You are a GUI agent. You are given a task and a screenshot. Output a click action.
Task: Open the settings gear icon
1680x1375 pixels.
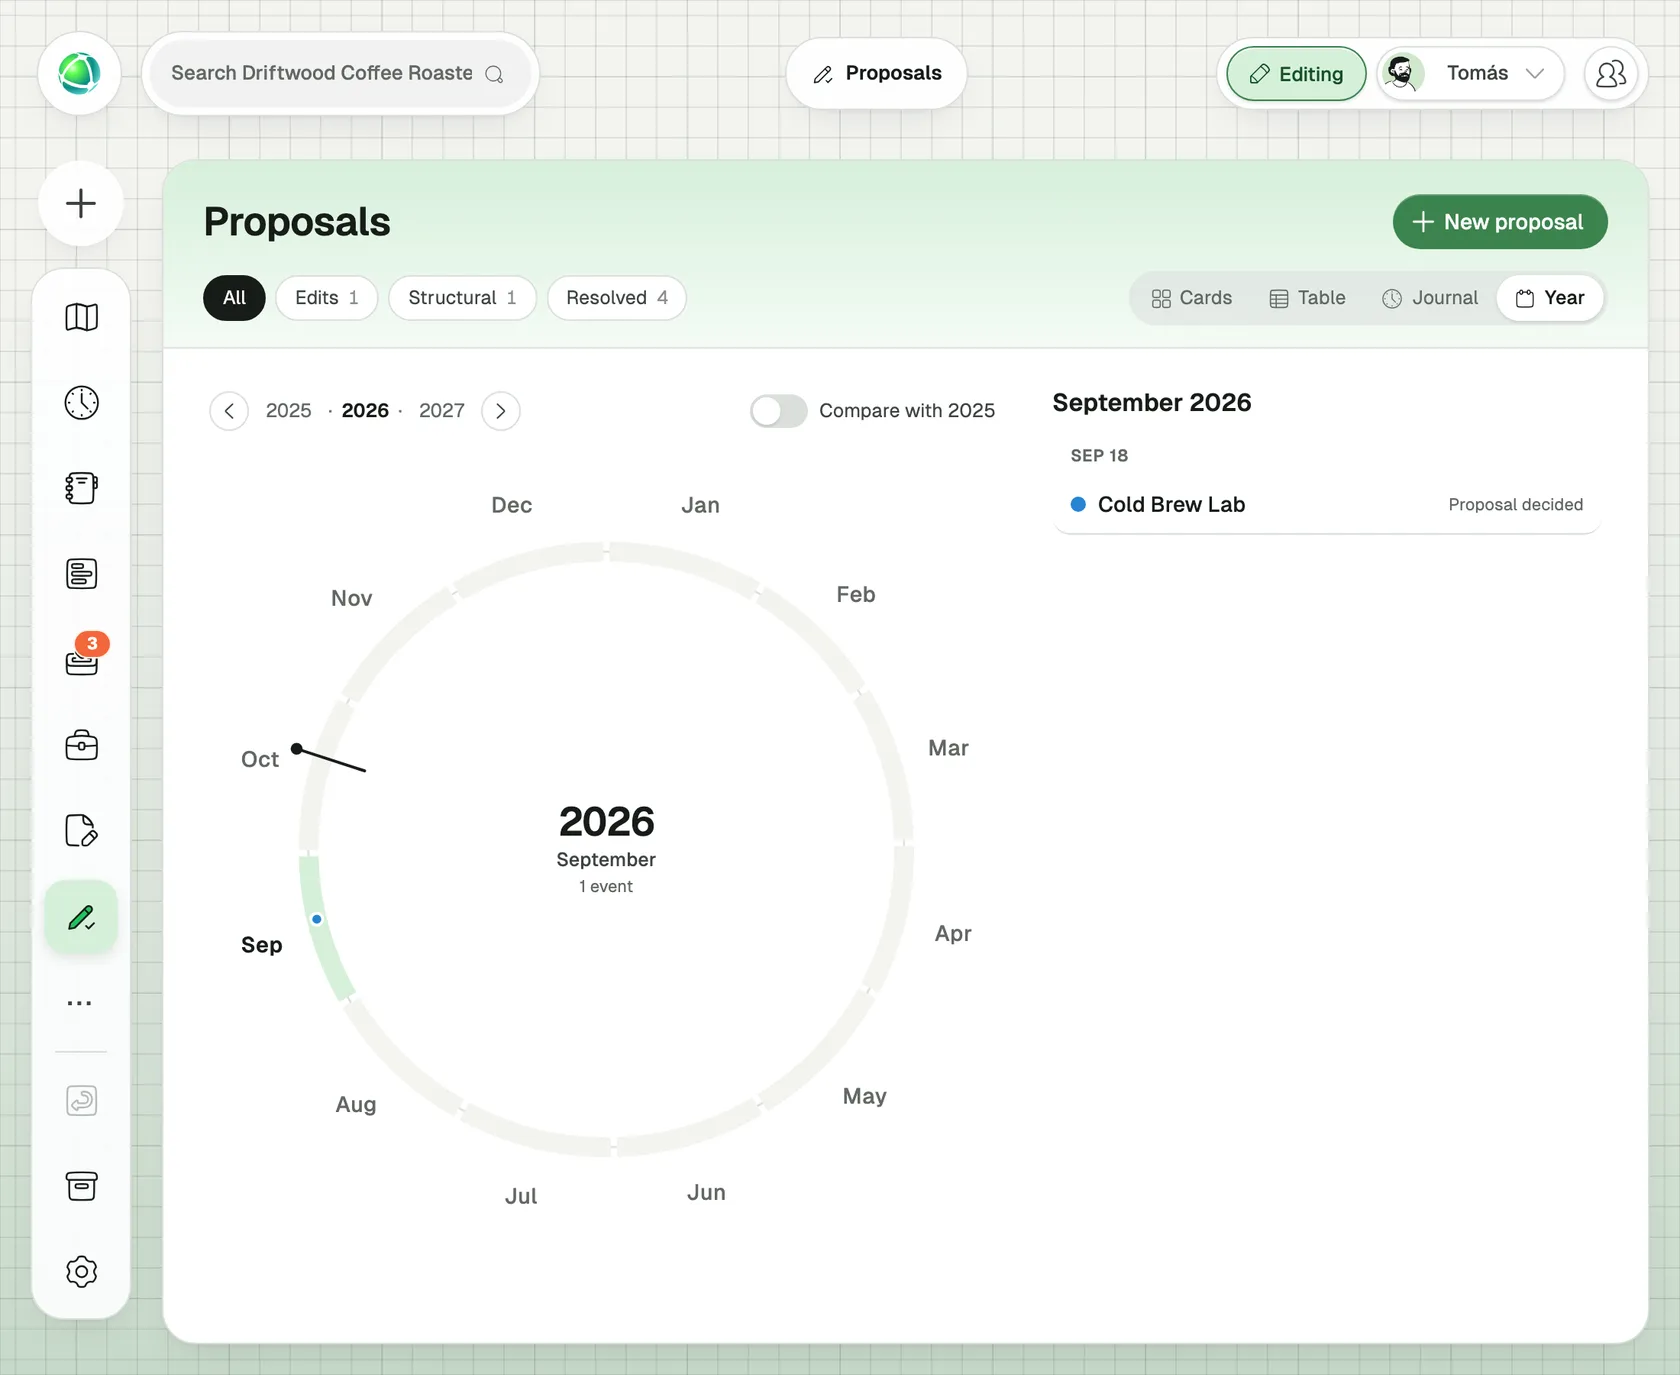[81, 1272]
